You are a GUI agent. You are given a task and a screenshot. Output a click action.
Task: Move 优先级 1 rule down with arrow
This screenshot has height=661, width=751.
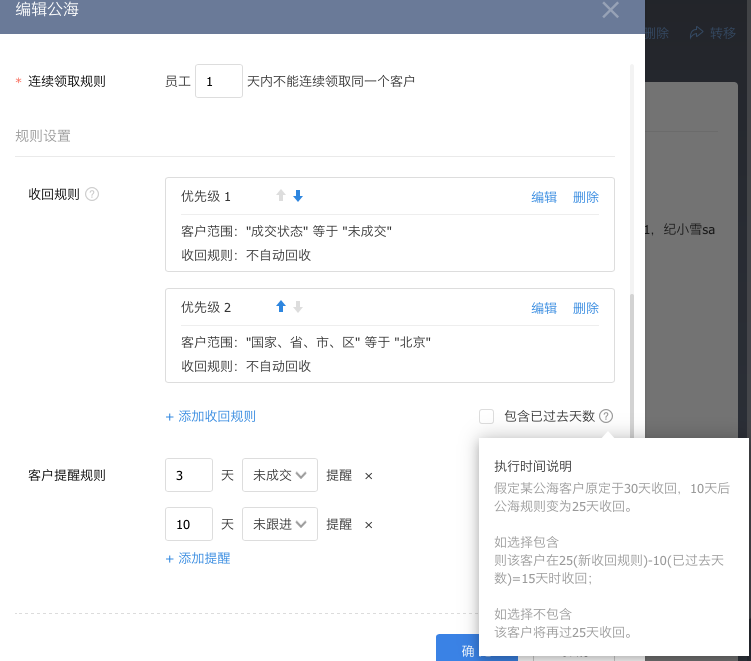click(x=298, y=196)
